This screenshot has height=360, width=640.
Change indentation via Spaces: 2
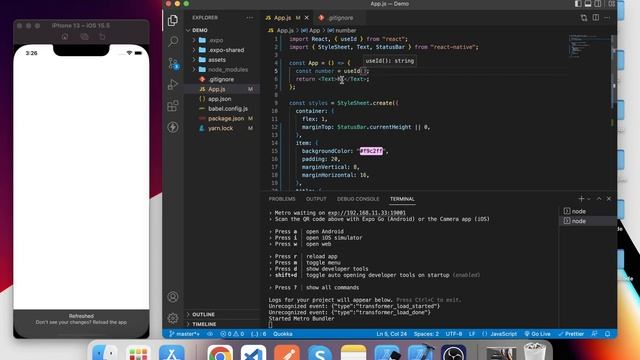coord(426,334)
